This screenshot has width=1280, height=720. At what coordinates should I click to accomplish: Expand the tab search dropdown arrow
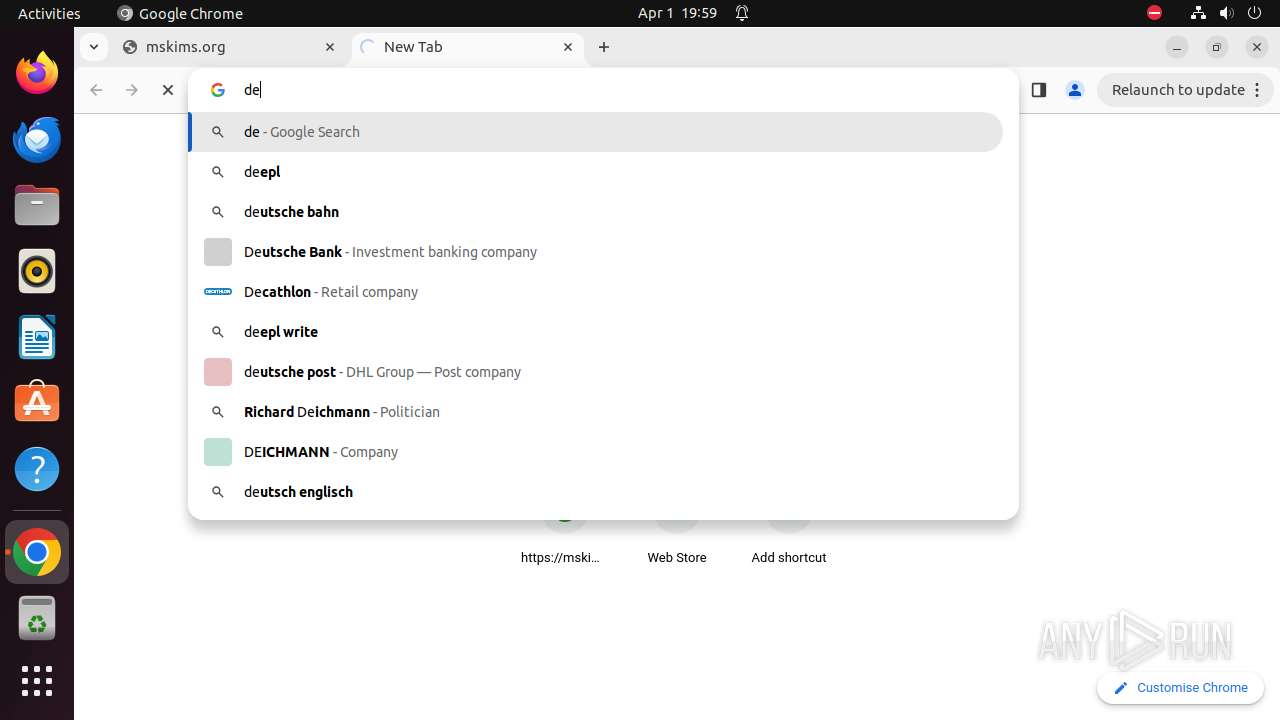click(93, 47)
